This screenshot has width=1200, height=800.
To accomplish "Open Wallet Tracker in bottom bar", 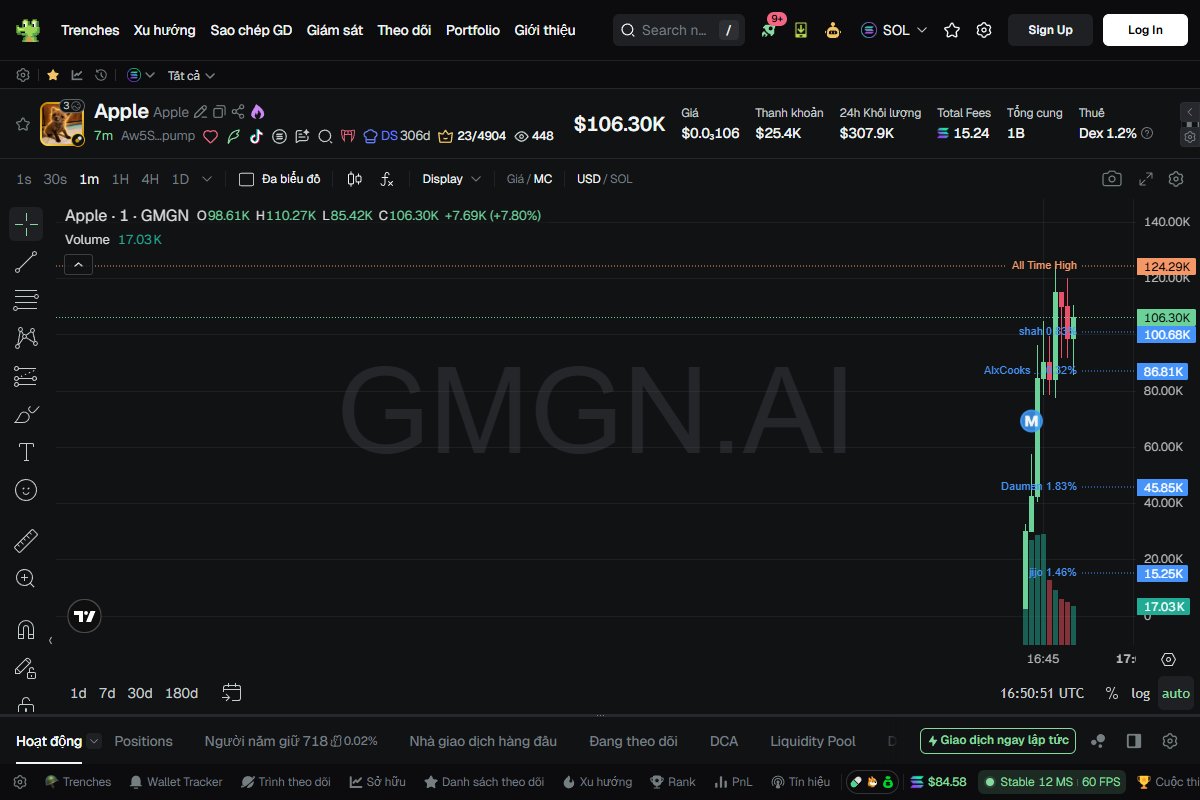I will pyautogui.click(x=176, y=782).
